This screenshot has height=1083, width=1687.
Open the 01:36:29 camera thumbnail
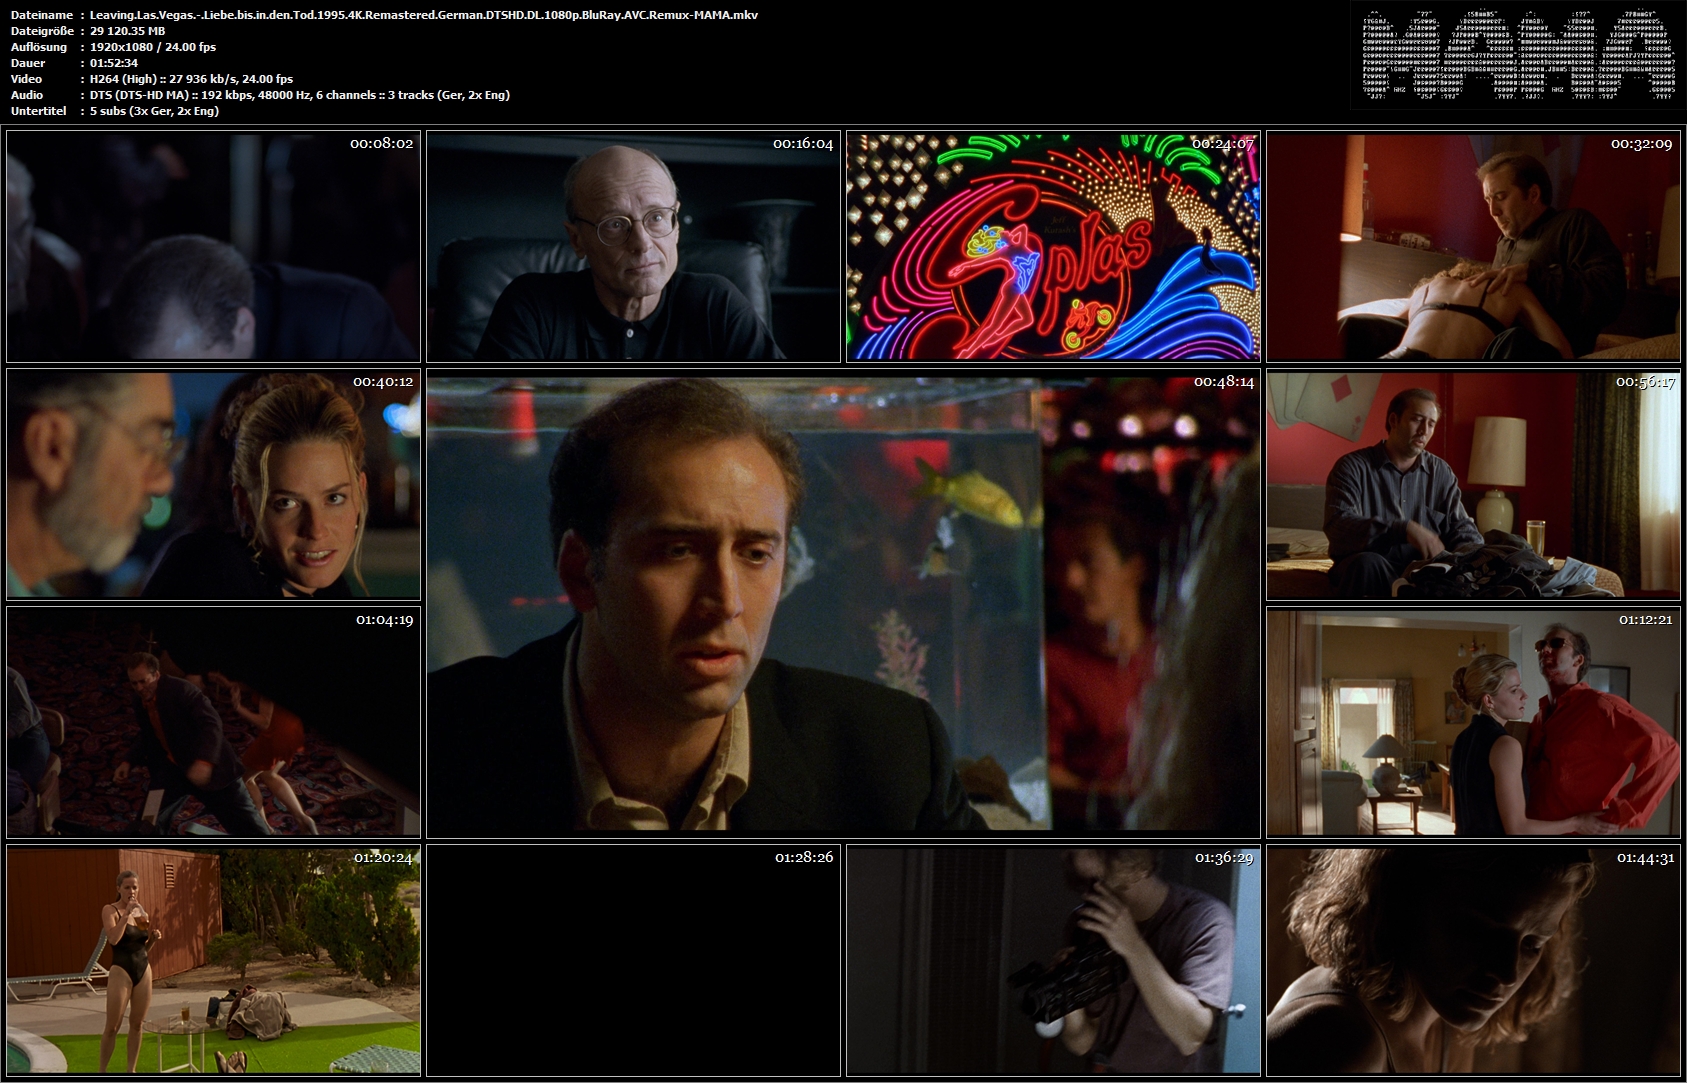click(x=1053, y=960)
